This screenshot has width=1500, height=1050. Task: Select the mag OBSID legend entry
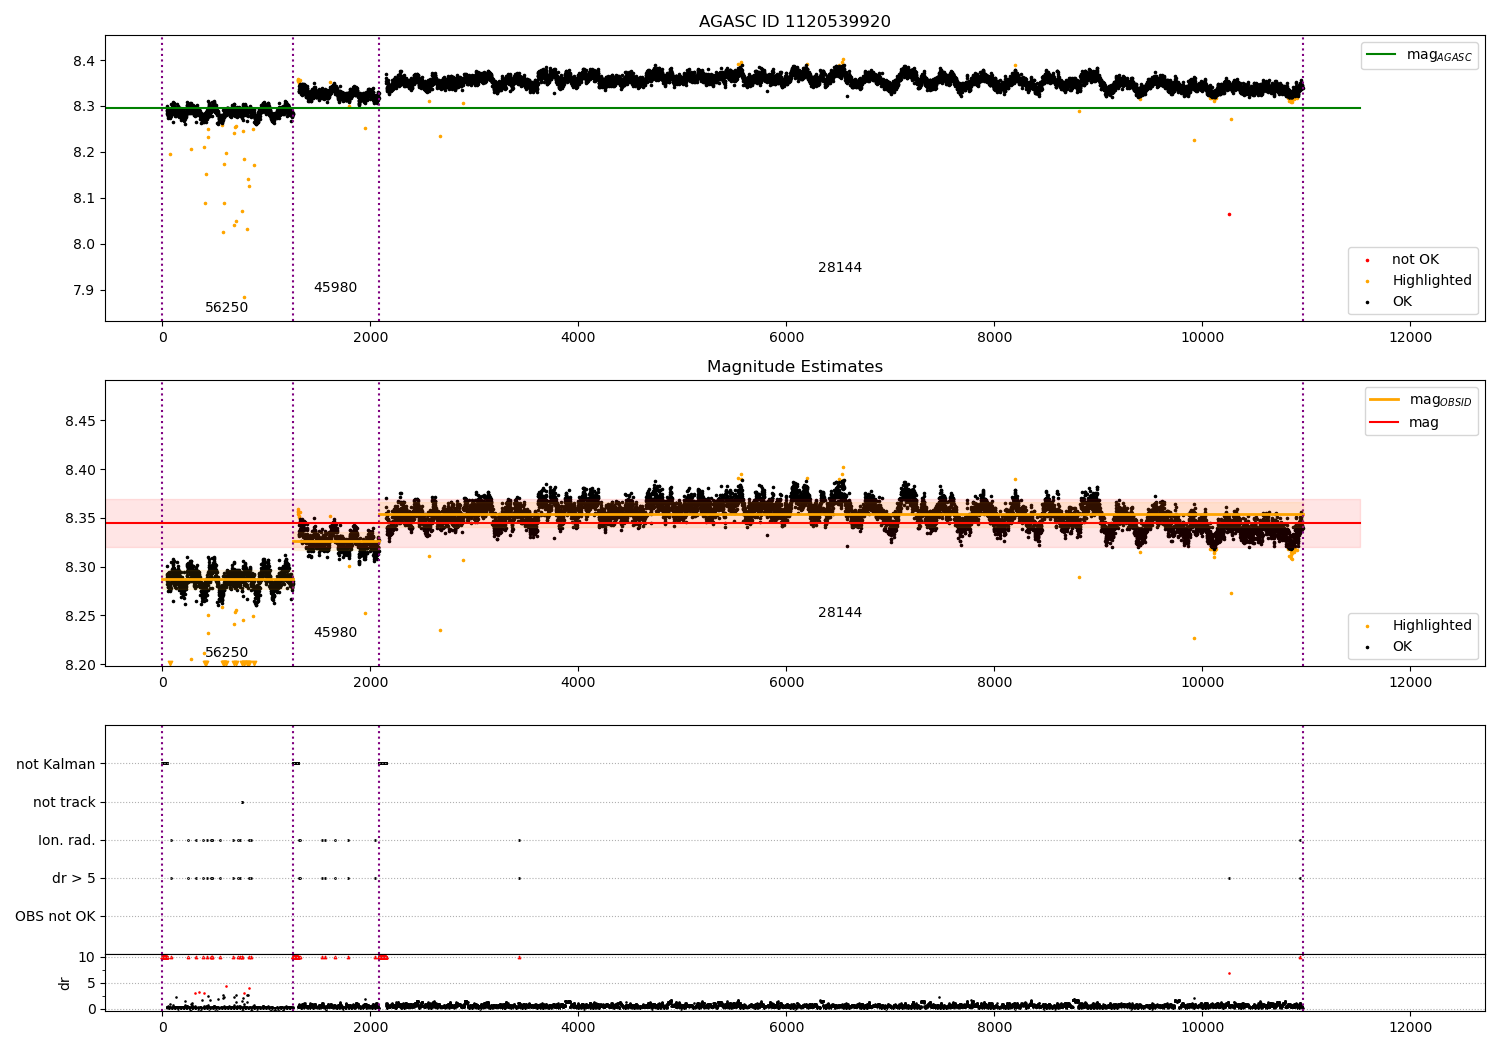click(1421, 400)
